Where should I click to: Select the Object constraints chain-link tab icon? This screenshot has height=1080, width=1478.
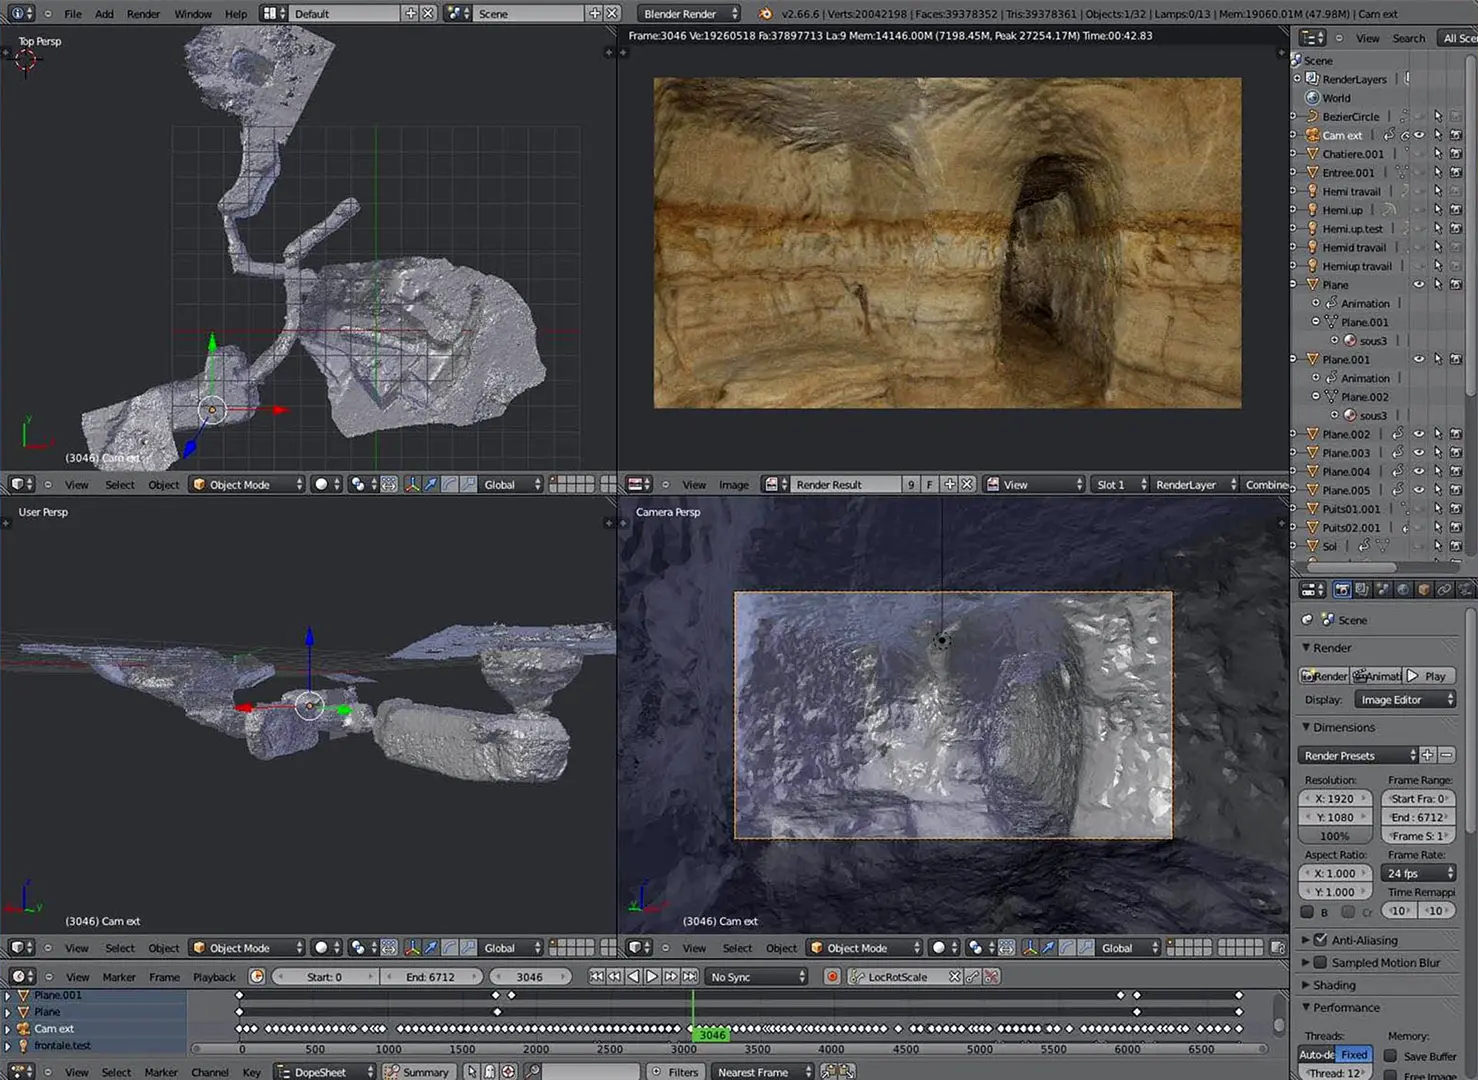(x=1444, y=591)
